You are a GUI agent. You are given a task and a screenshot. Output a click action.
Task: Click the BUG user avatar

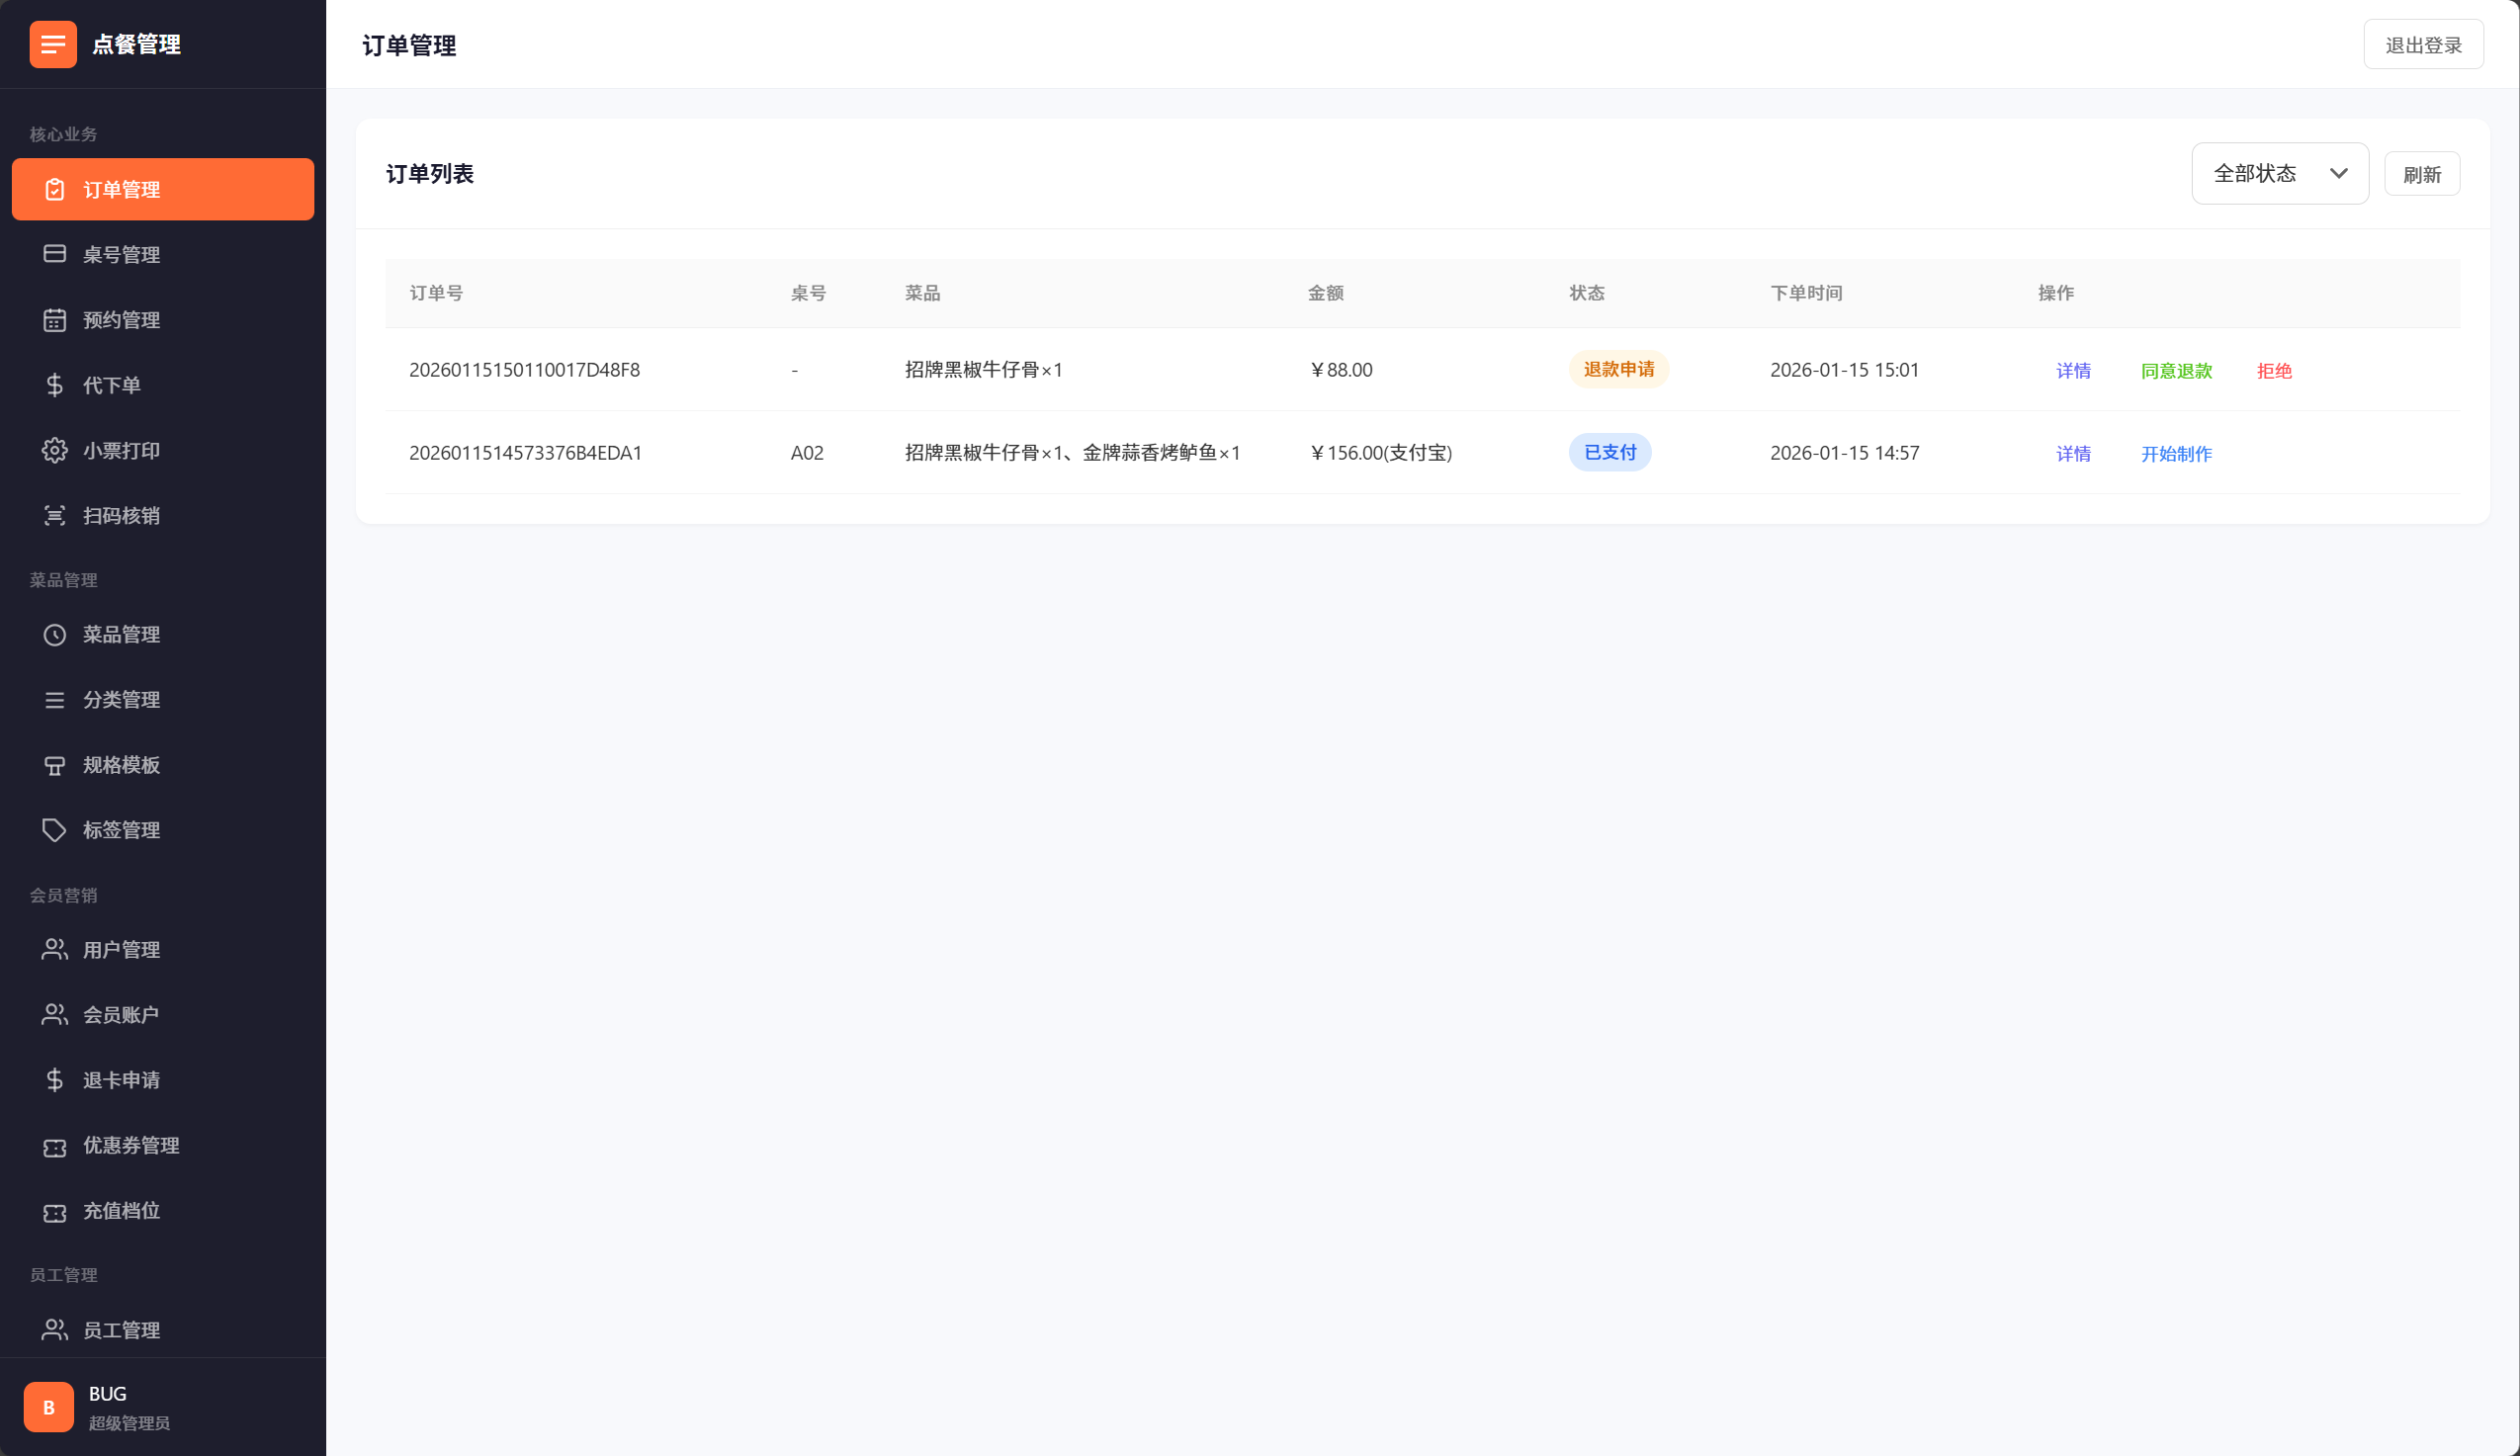tap(49, 1407)
